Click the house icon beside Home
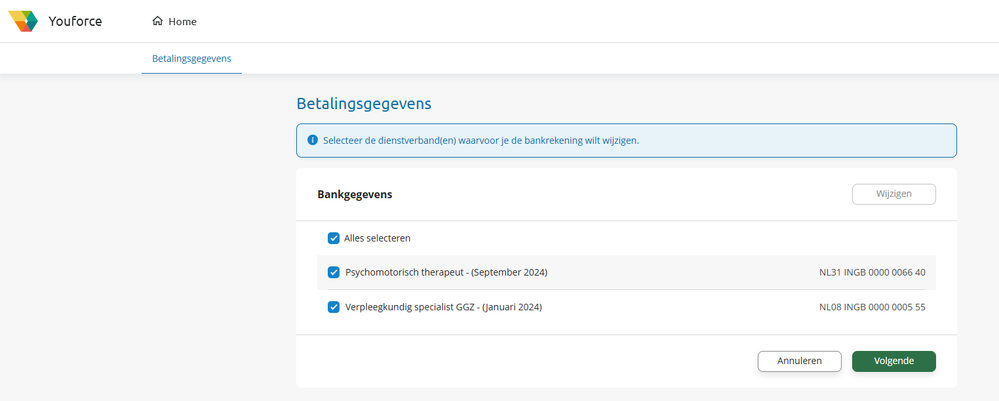The height and width of the screenshot is (401, 999). [x=157, y=21]
